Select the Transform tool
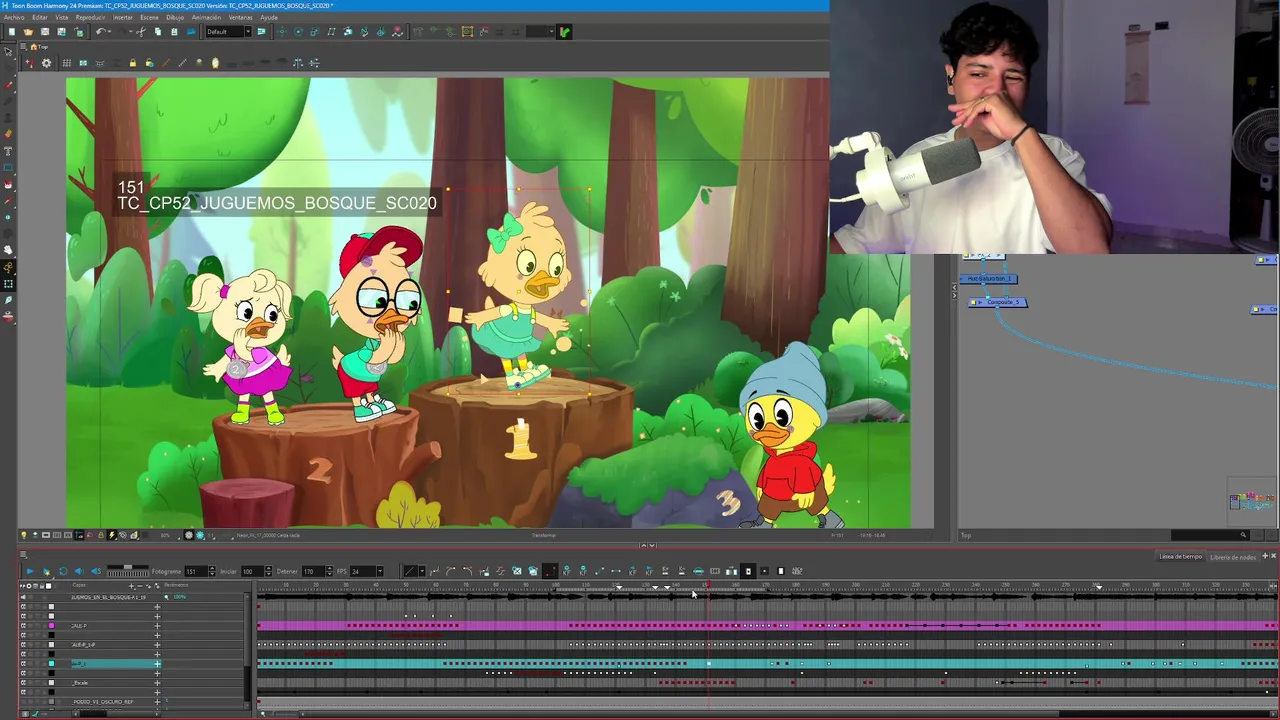The height and width of the screenshot is (720, 1280). 9,284
